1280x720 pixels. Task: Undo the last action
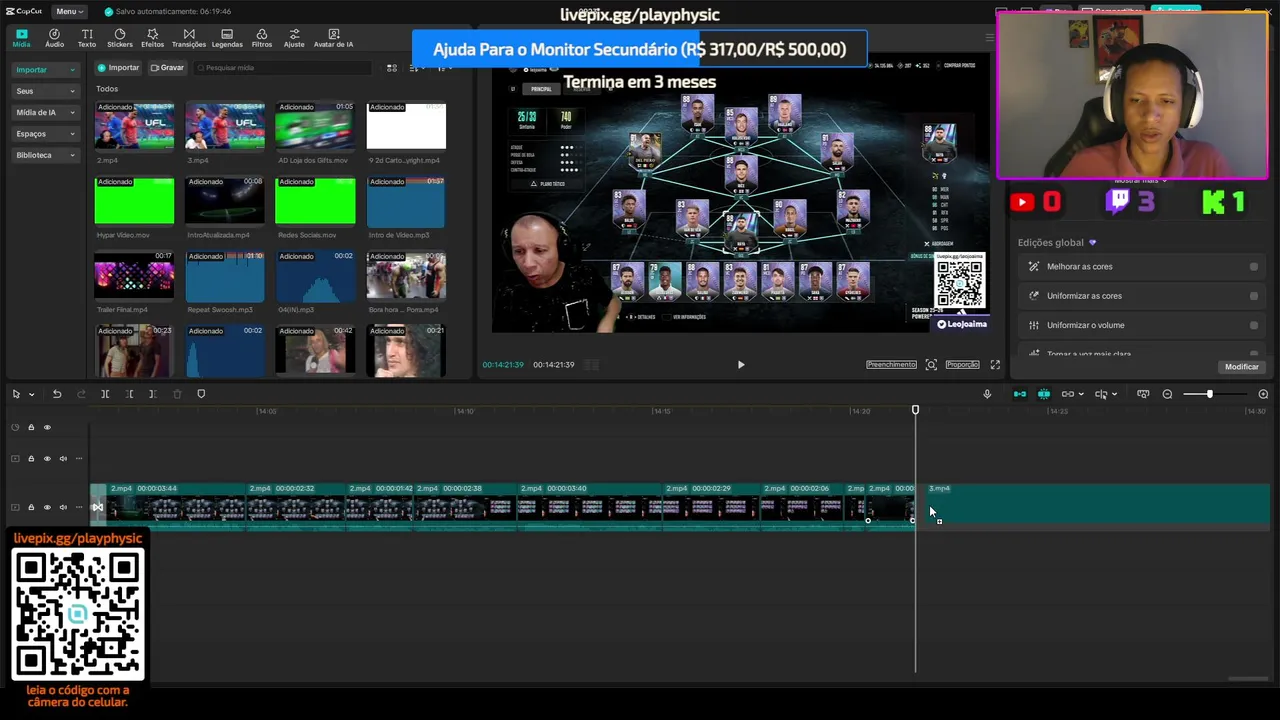[x=57, y=394]
